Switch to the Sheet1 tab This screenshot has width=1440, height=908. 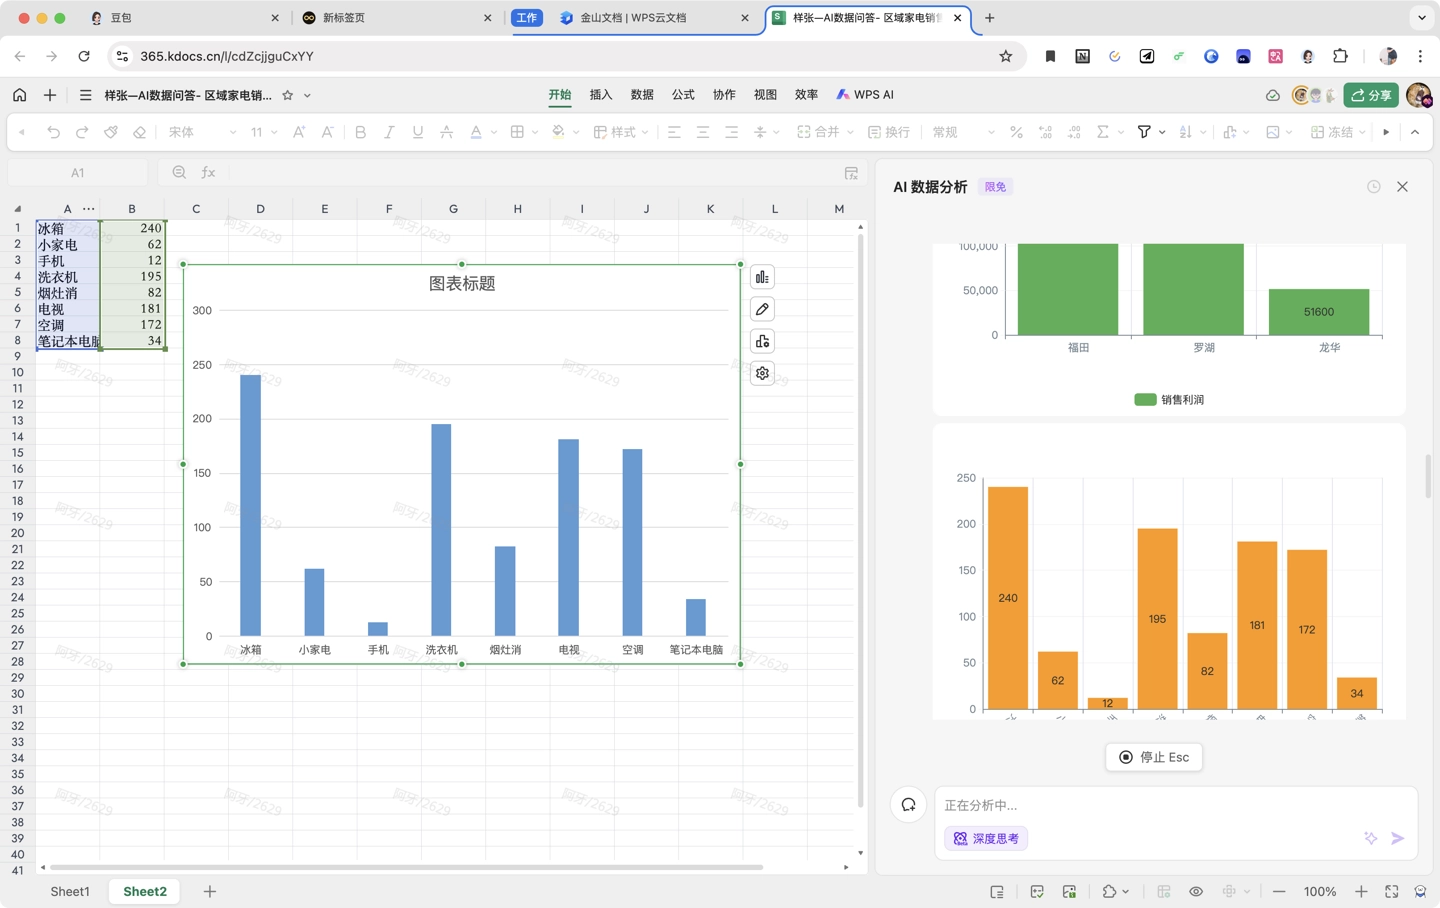click(70, 891)
